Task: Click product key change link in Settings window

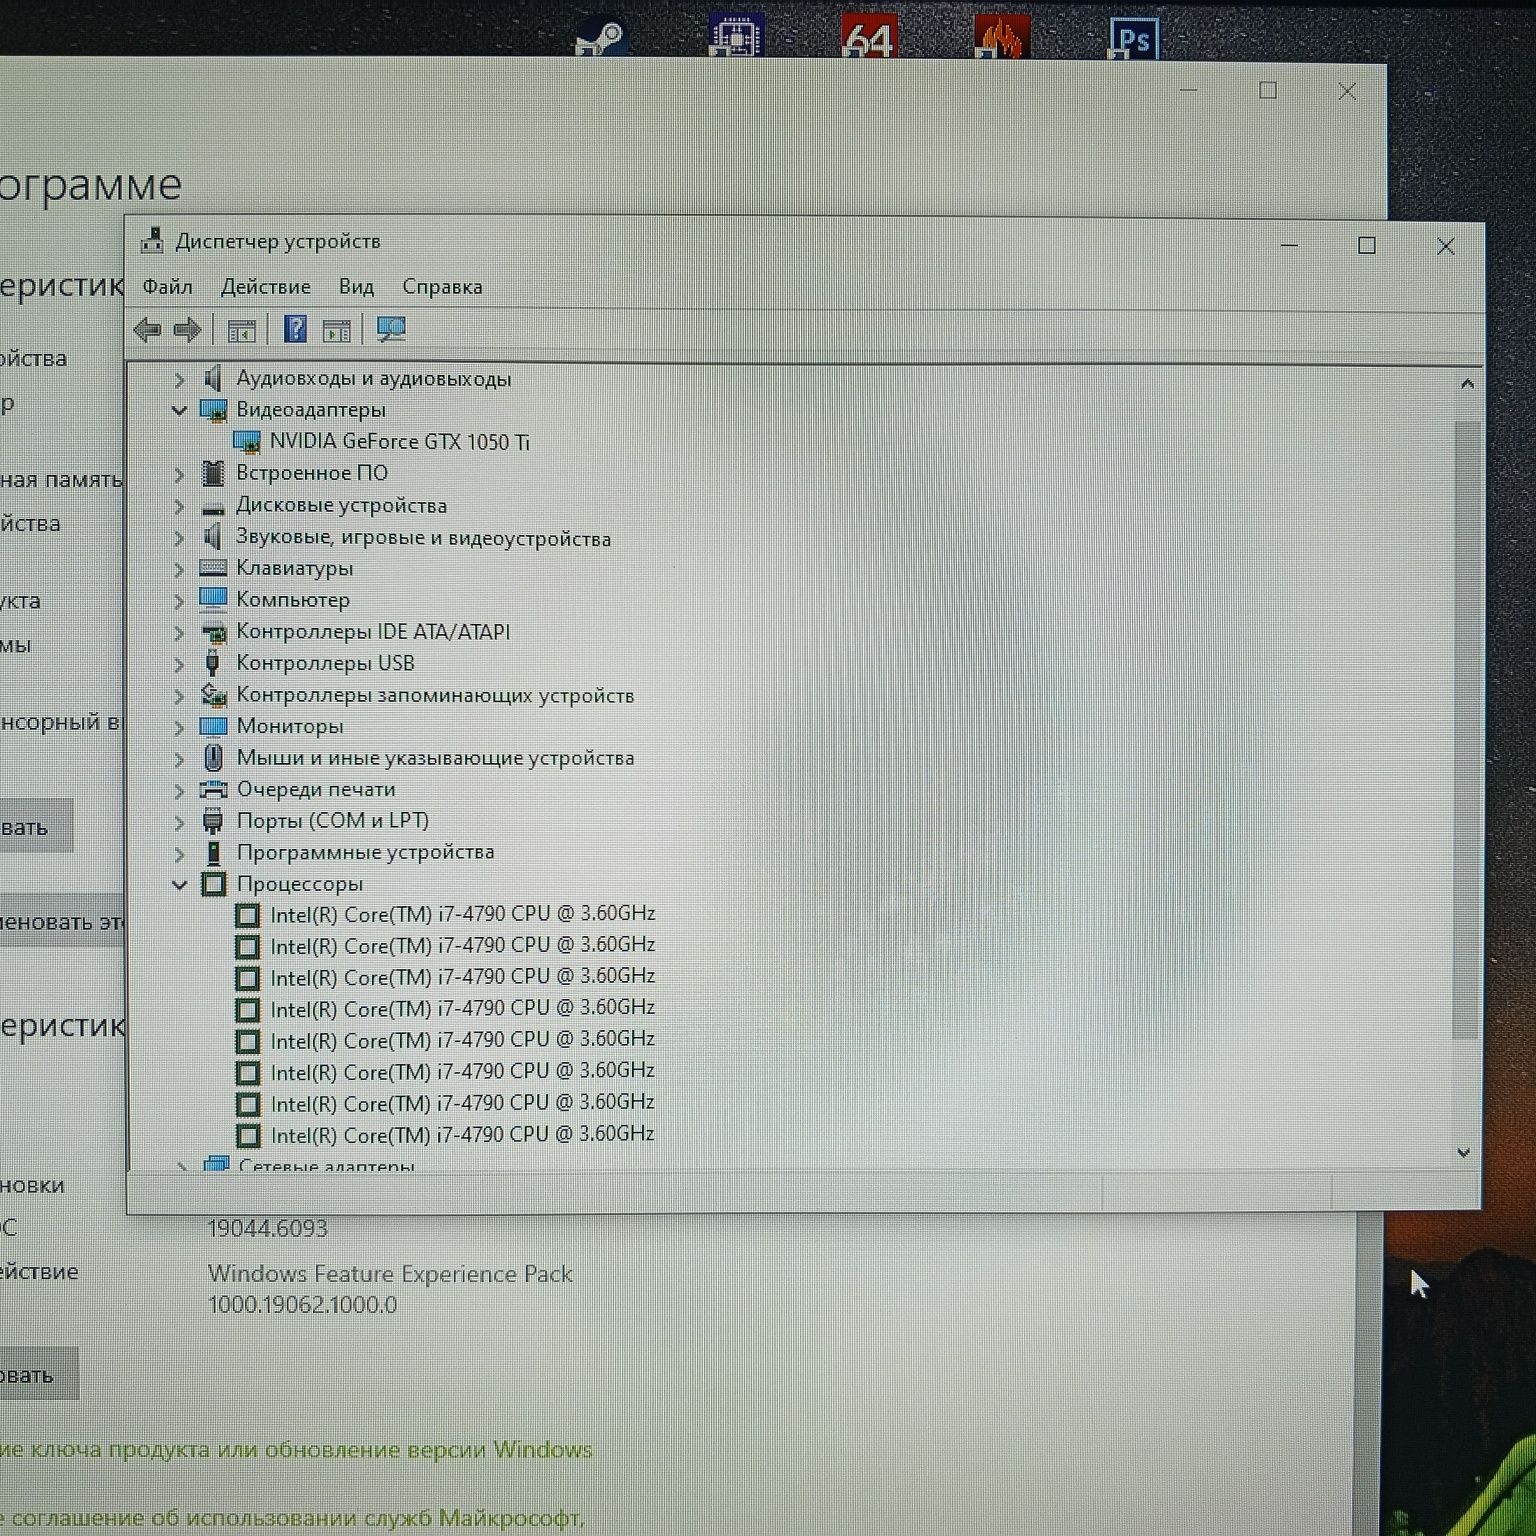Action: (x=296, y=1450)
